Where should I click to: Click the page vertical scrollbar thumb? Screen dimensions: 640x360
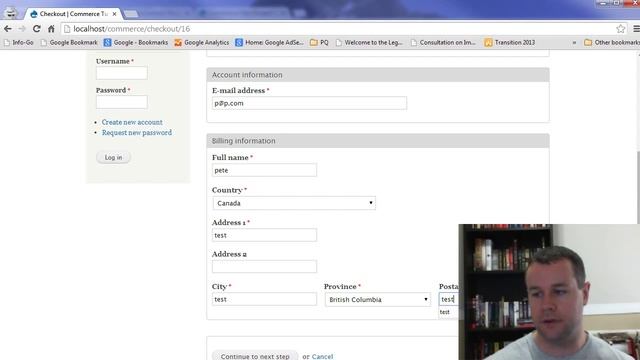tap(638, 187)
